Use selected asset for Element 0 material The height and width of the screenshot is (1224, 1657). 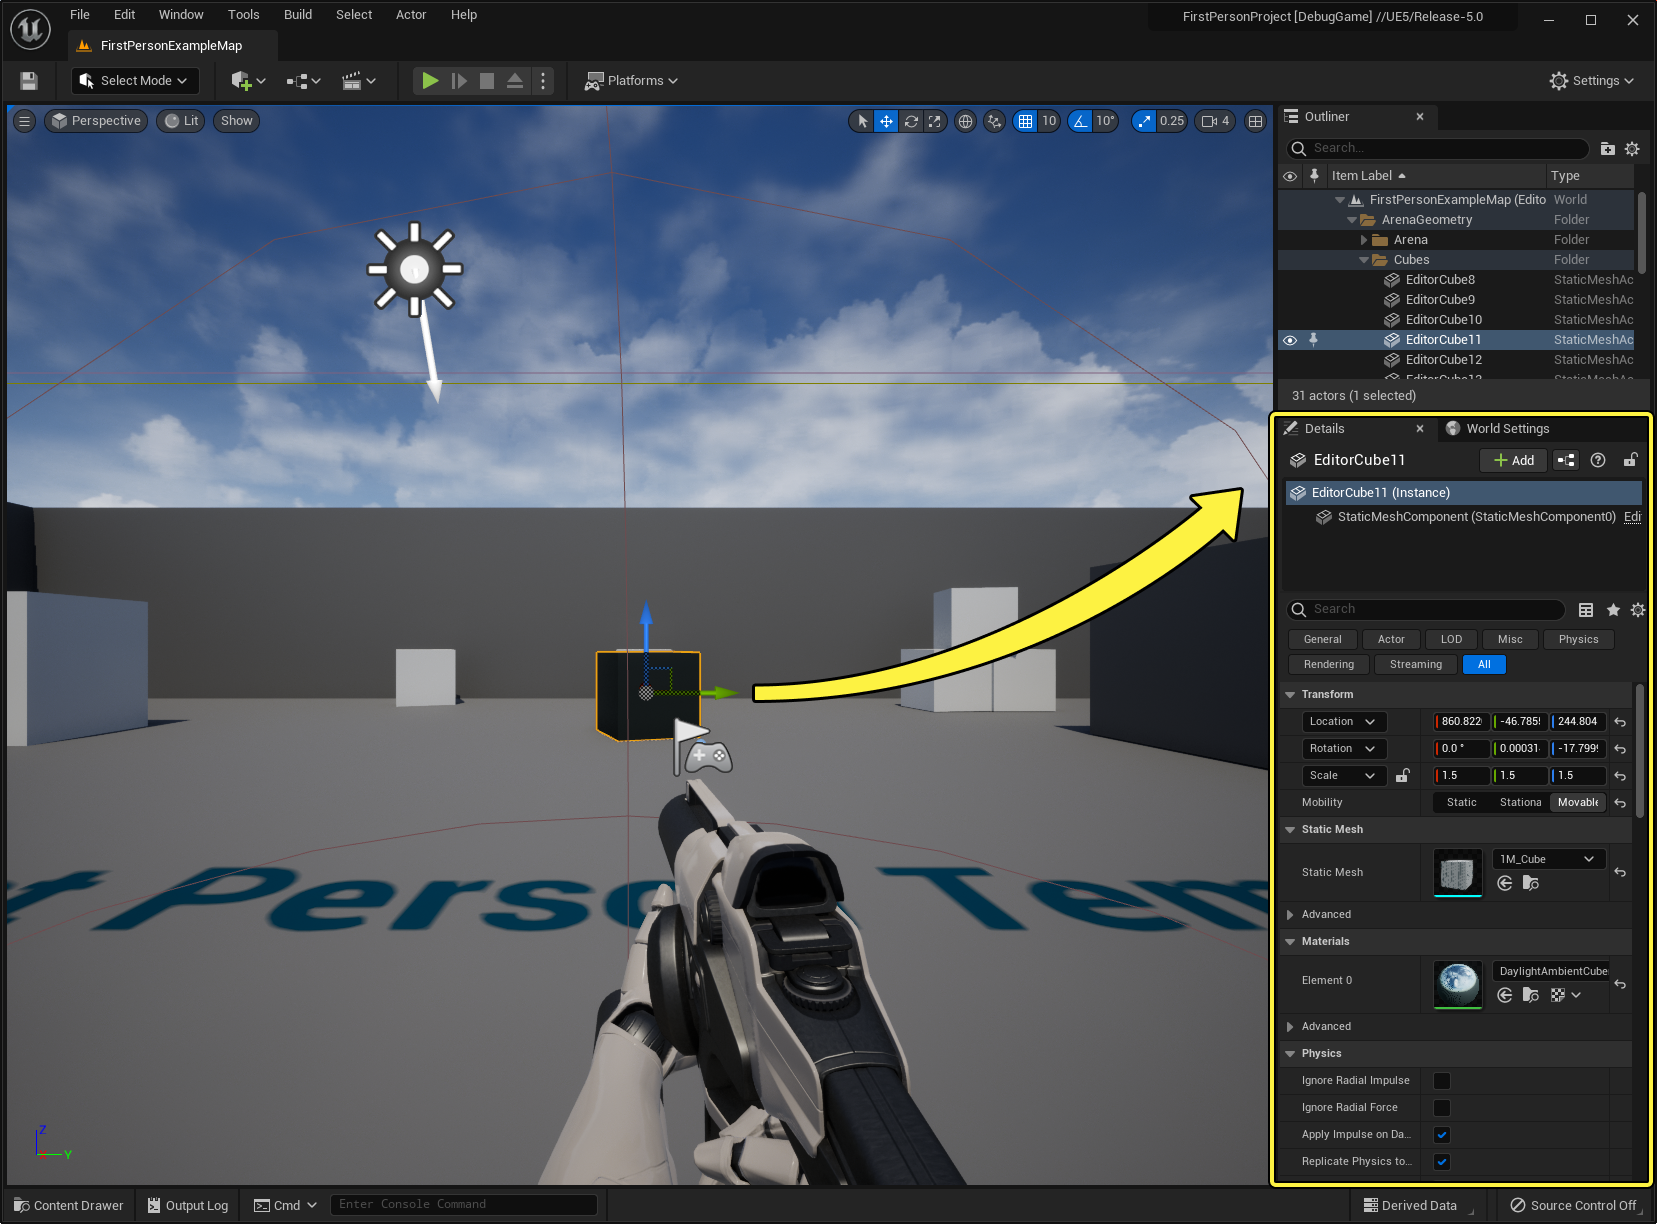coord(1504,995)
